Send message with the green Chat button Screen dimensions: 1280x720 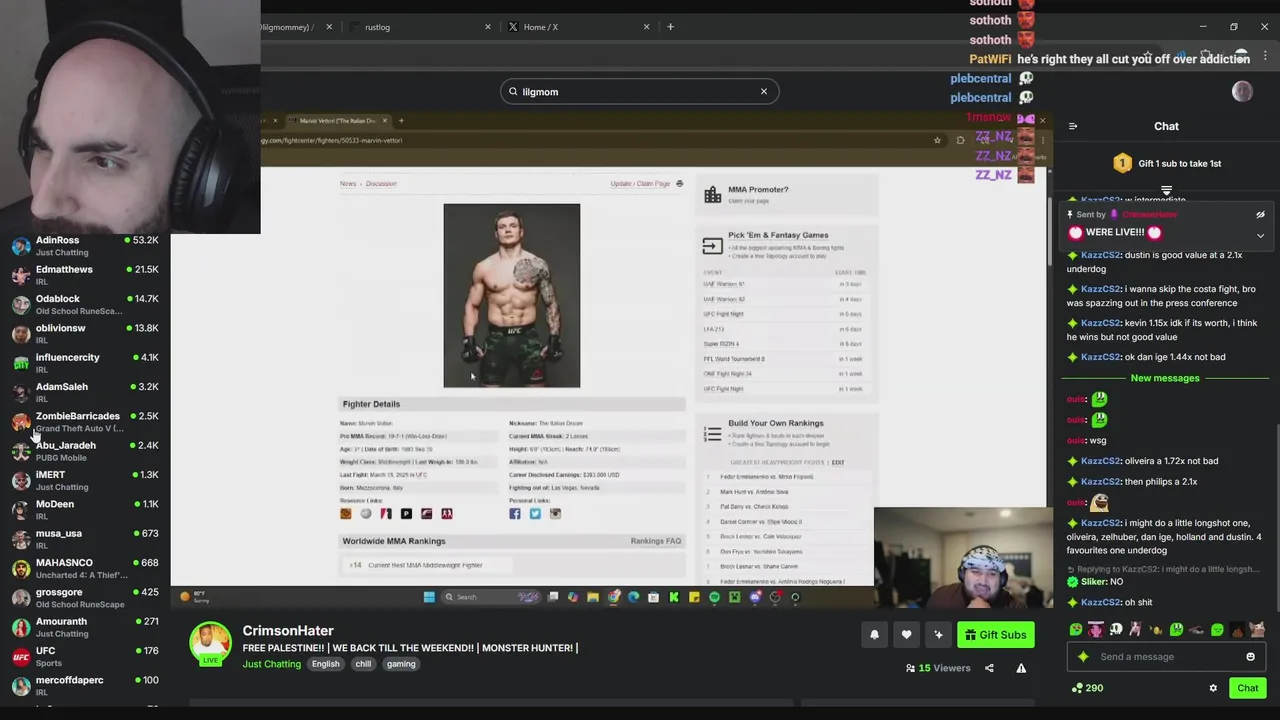1247,688
